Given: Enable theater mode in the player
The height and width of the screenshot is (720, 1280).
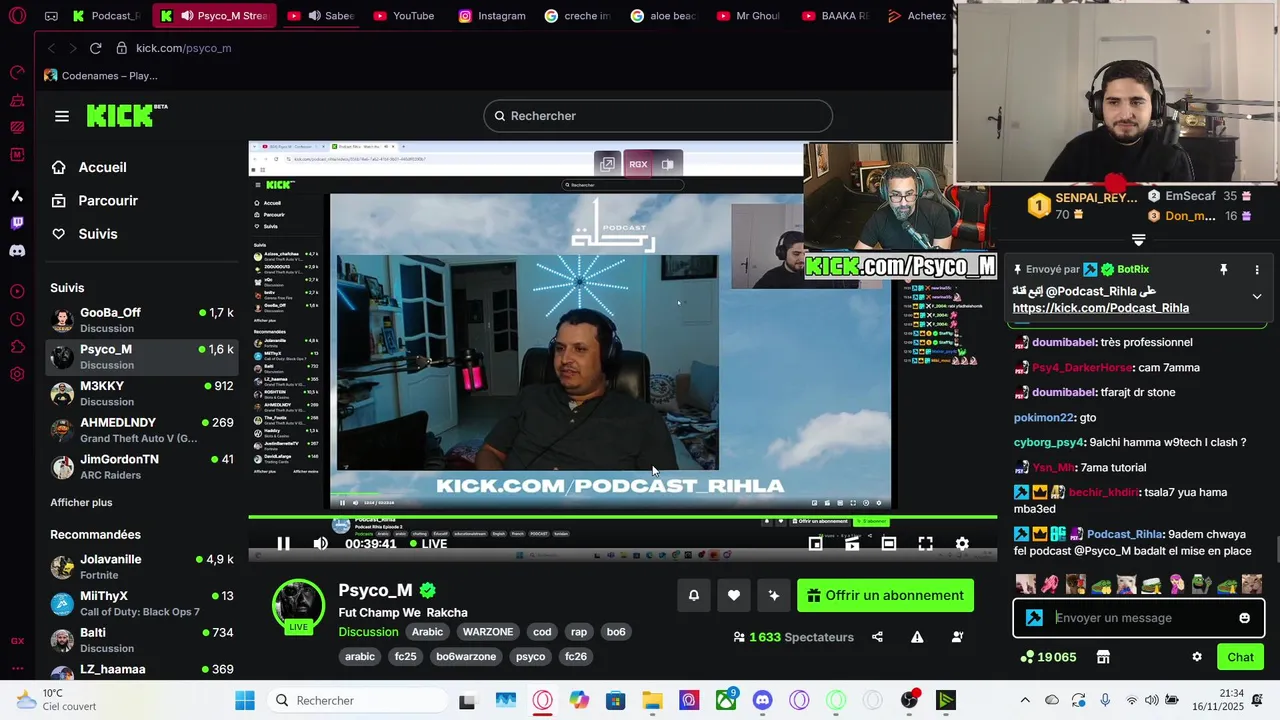Looking at the screenshot, I should [x=888, y=544].
